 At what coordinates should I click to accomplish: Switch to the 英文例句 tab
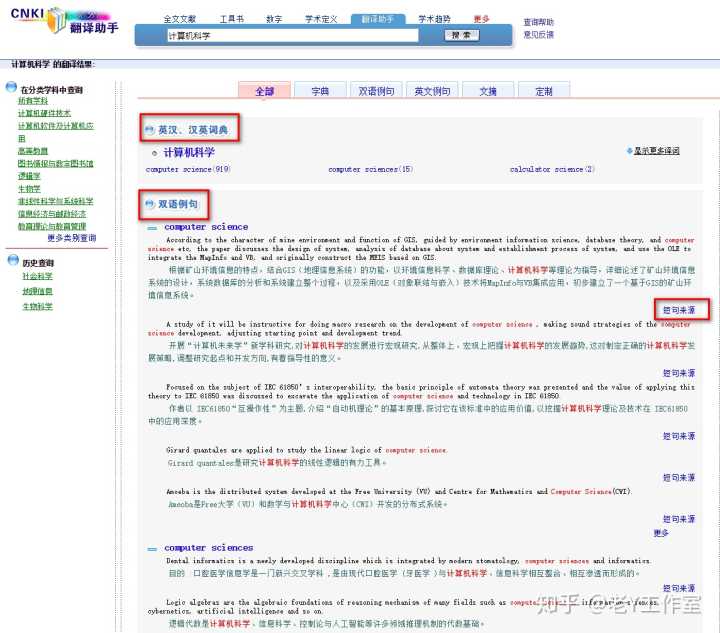coord(432,91)
